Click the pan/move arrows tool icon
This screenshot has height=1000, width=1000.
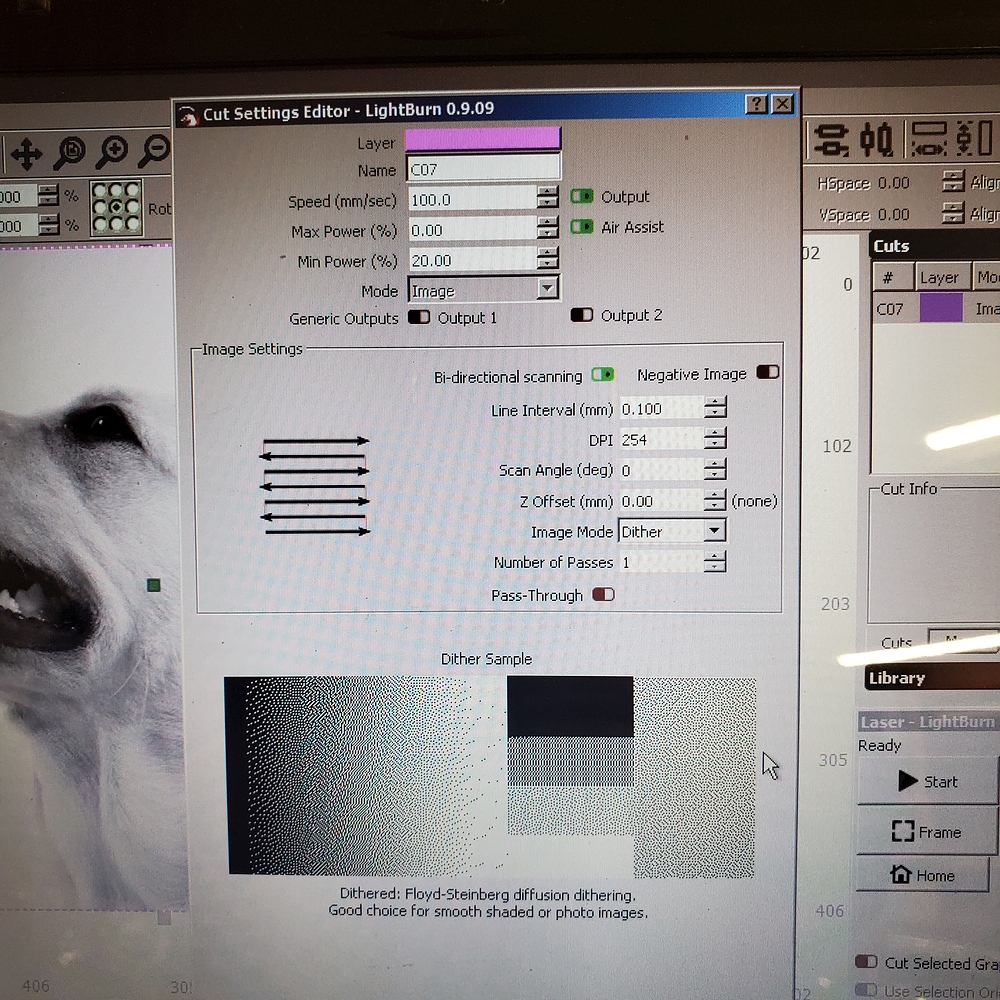(25, 153)
